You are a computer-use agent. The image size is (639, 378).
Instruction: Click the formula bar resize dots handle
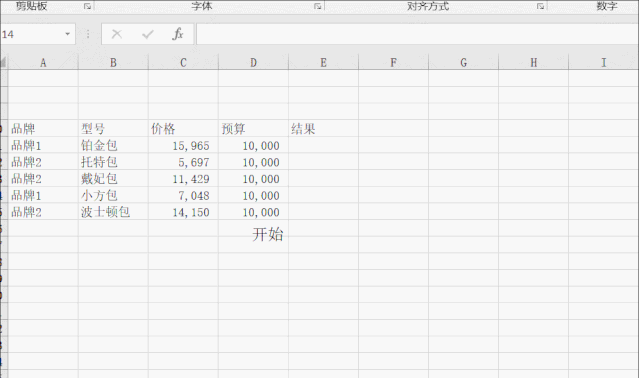tap(88, 34)
